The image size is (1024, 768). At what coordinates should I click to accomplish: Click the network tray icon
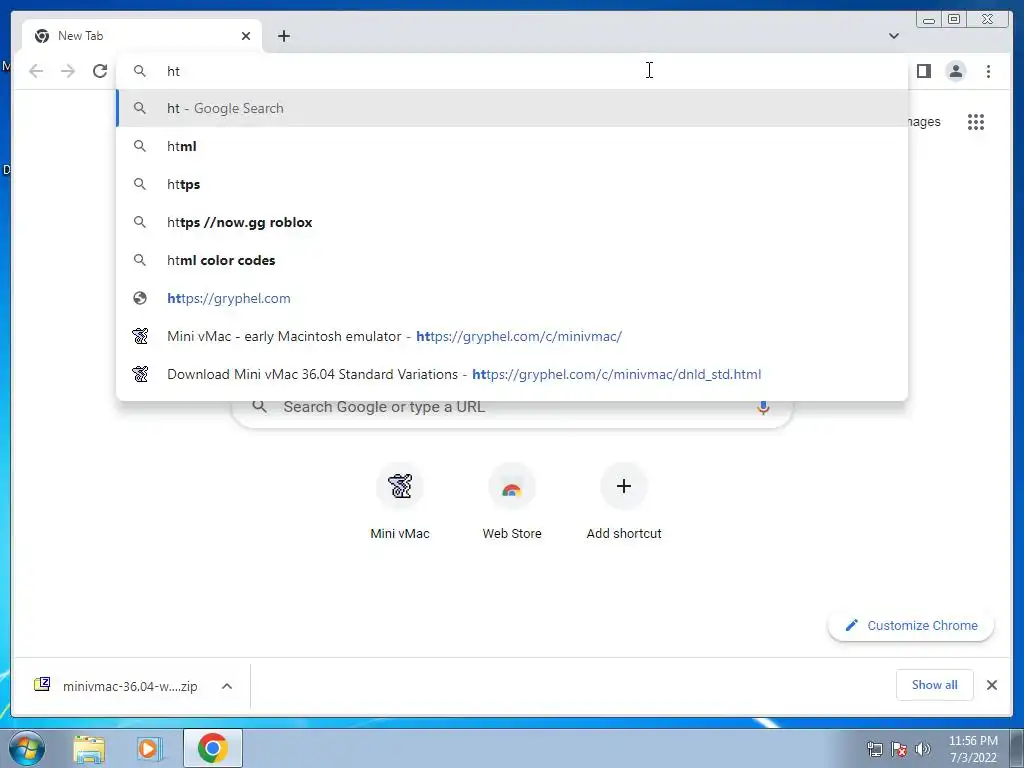point(874,749)
